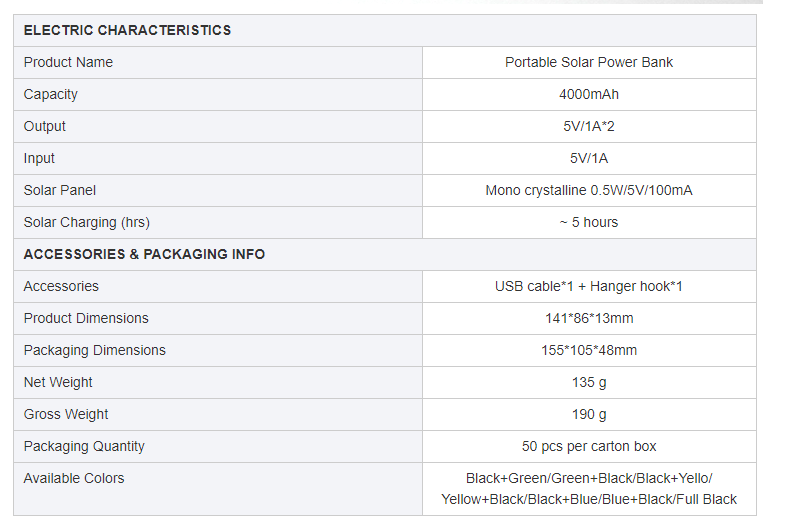Click the 141*86*13mm dimensions value
787x531 pixels.
[589, 318]
